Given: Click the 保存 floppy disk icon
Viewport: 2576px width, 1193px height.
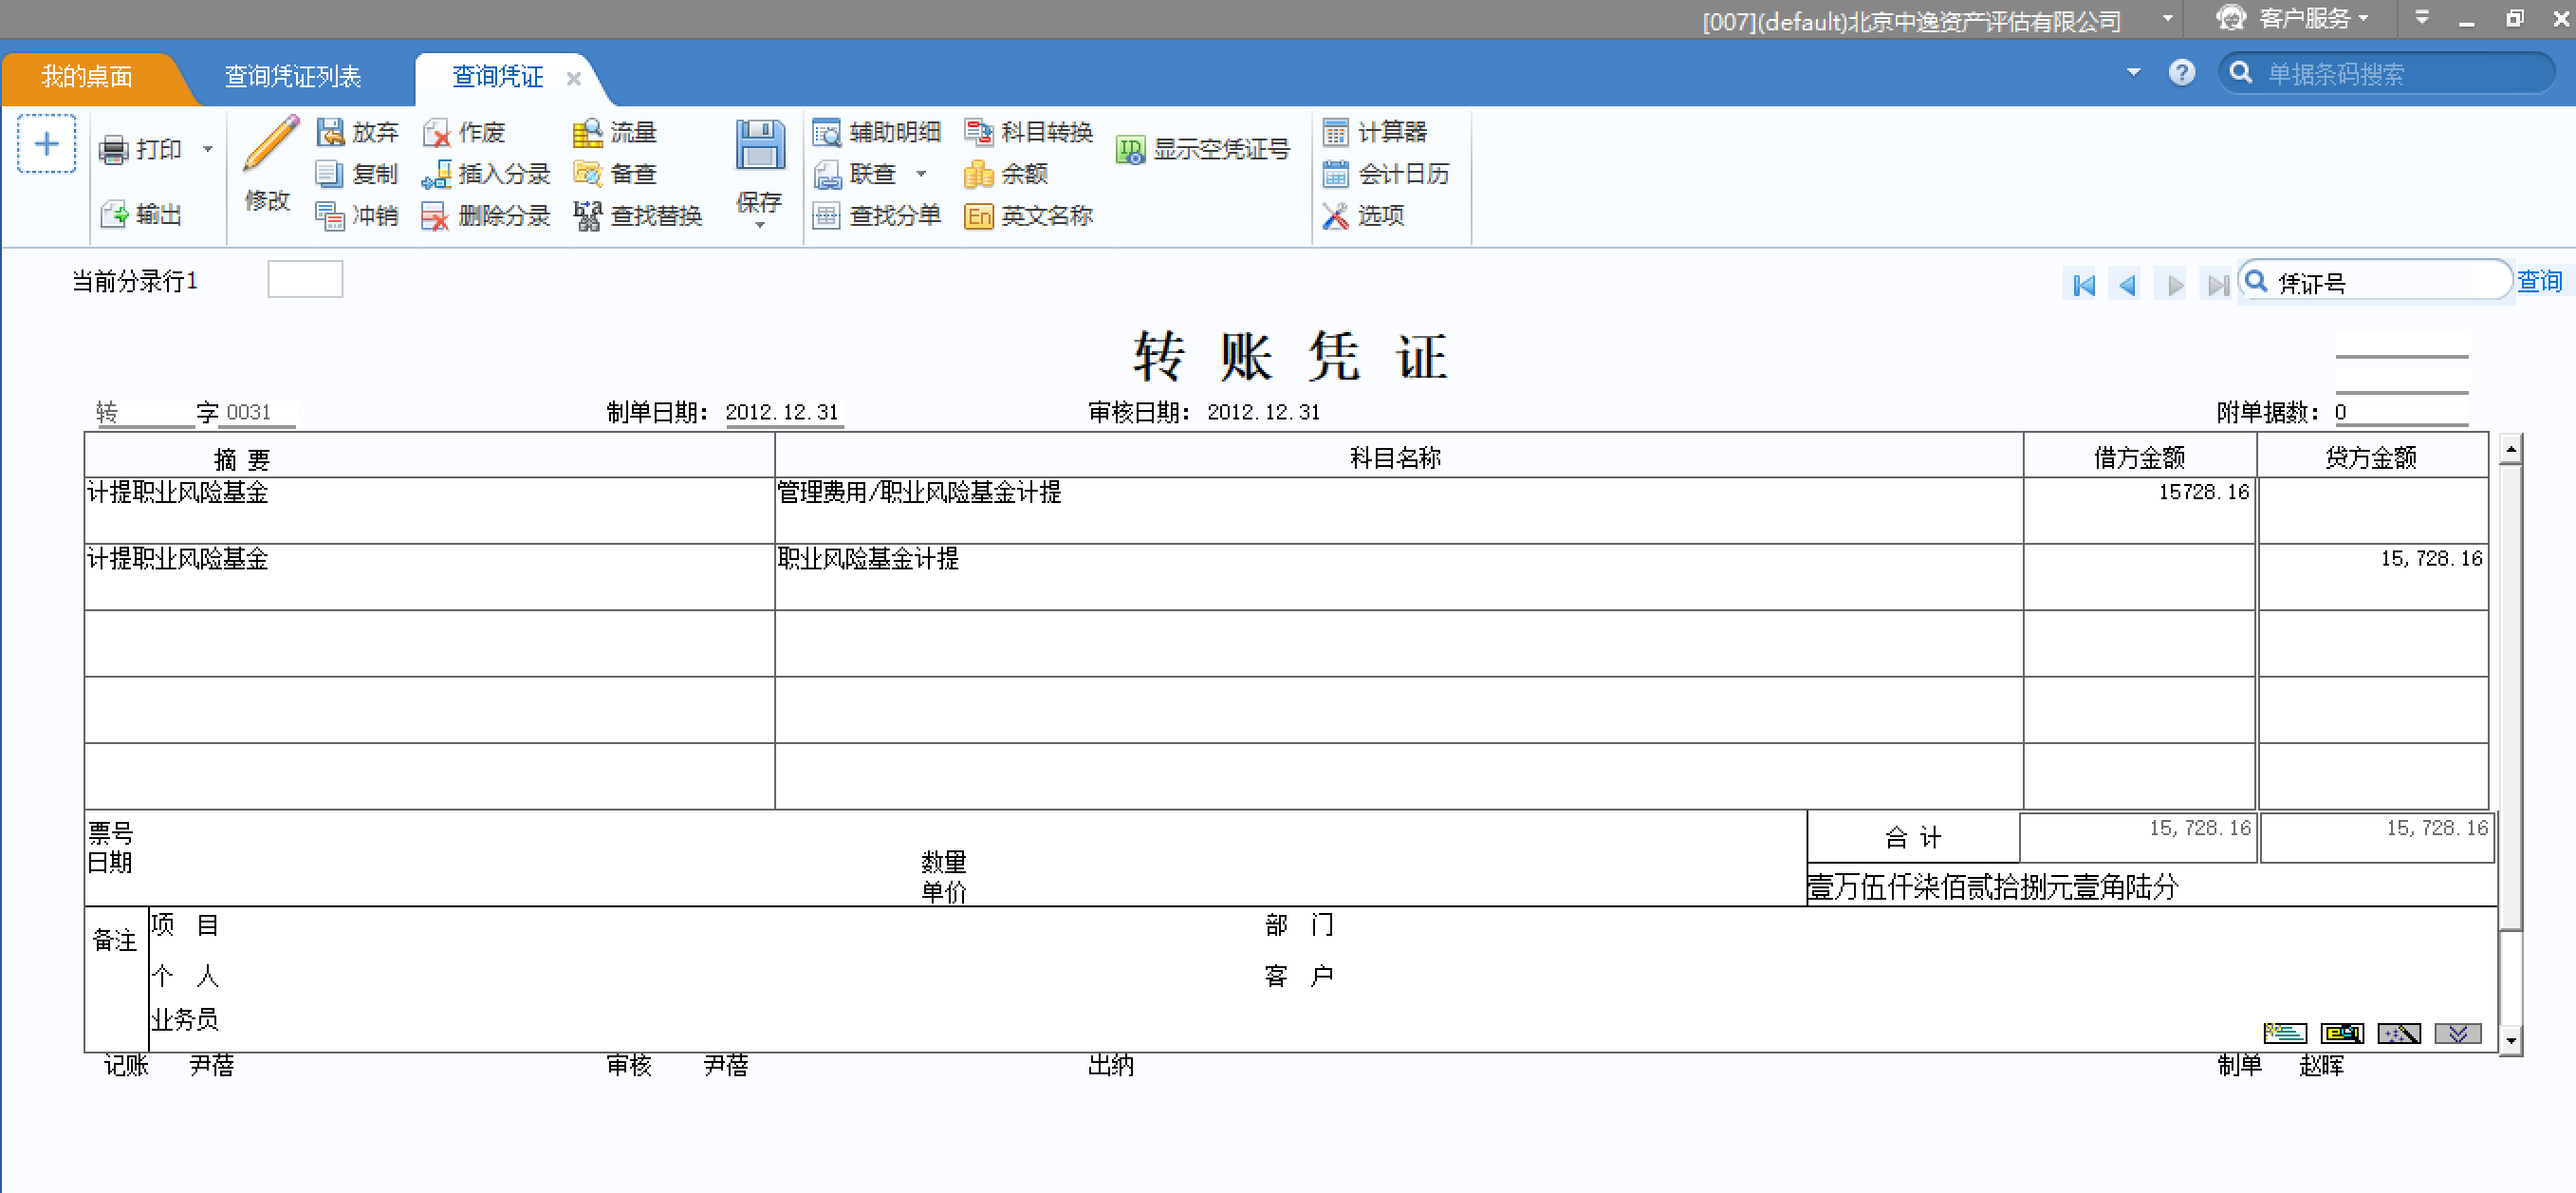Looking at the screenshot, I should tap(759, 145).
